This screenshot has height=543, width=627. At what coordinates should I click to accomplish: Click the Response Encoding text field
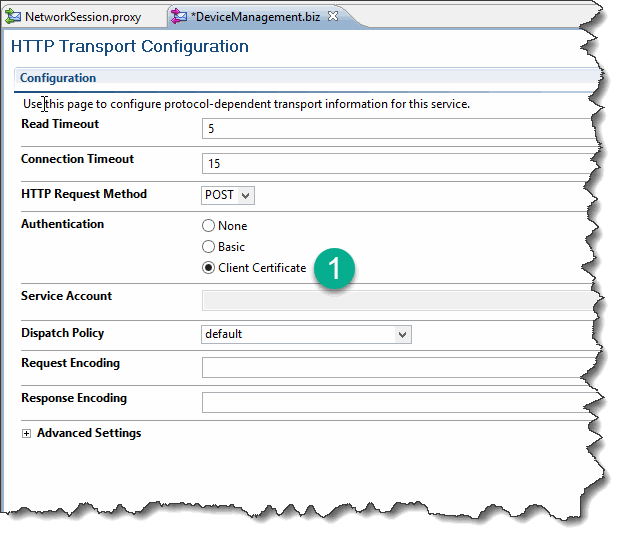(x=398, y=402)
